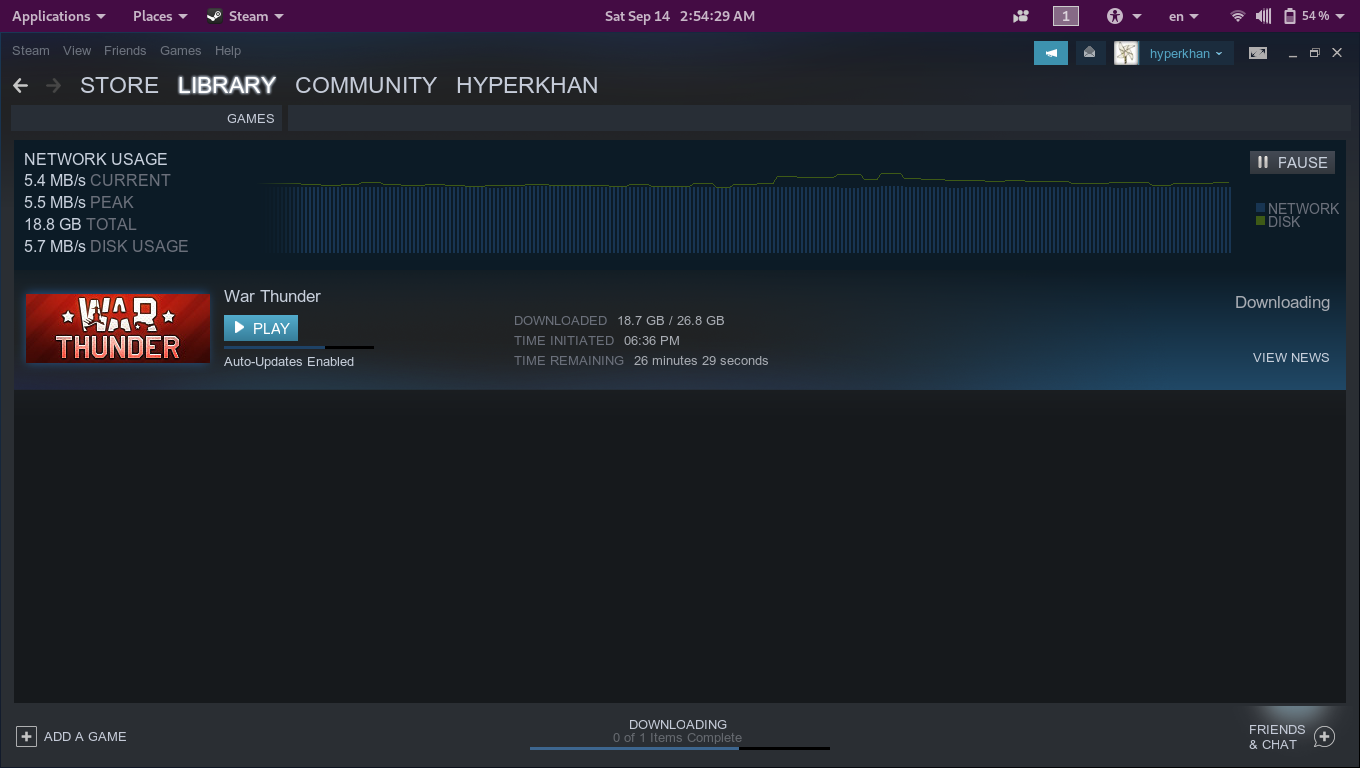Open FRIENDS & CHAT

[x=1277, y=737]
